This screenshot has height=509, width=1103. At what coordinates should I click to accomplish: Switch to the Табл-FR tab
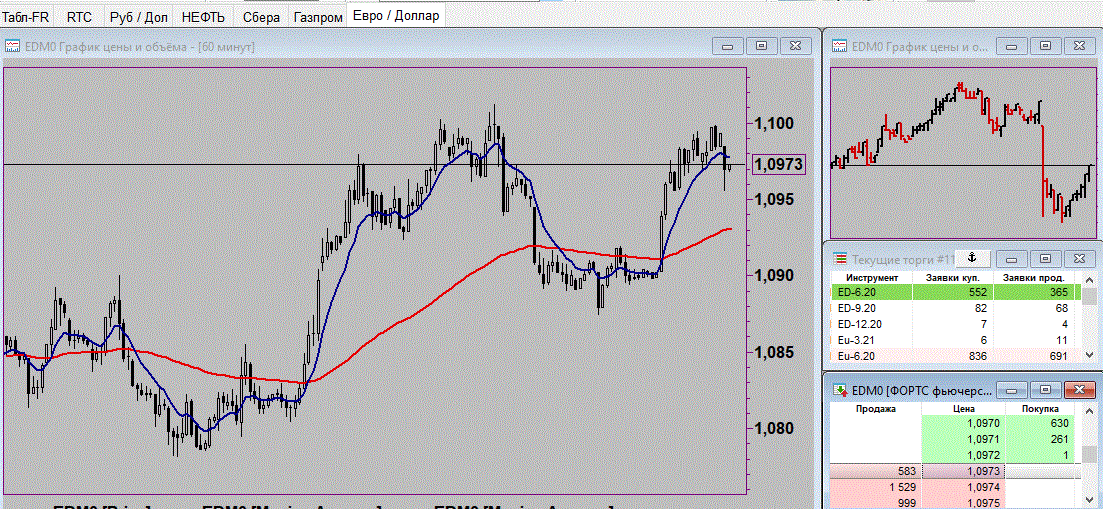(x=26, y=17)
